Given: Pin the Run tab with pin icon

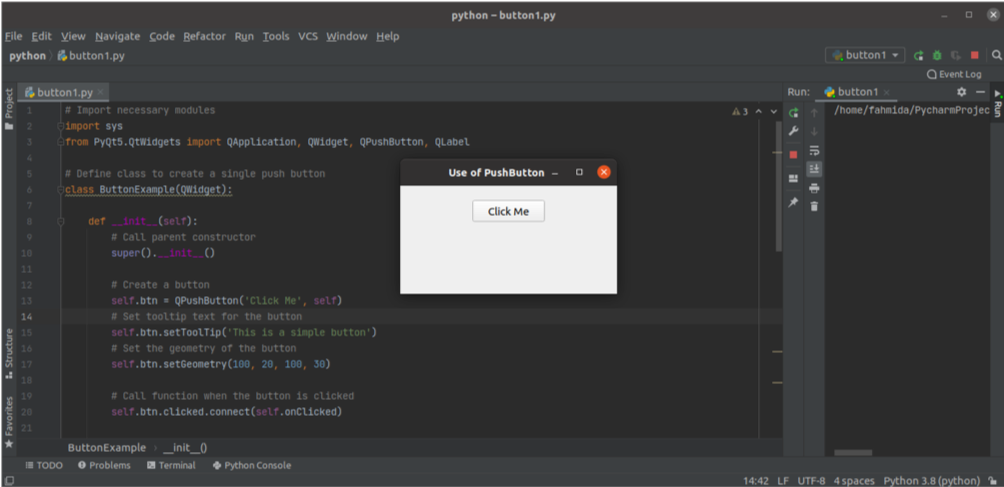Looking at the screenshot, I should (793, 202).
